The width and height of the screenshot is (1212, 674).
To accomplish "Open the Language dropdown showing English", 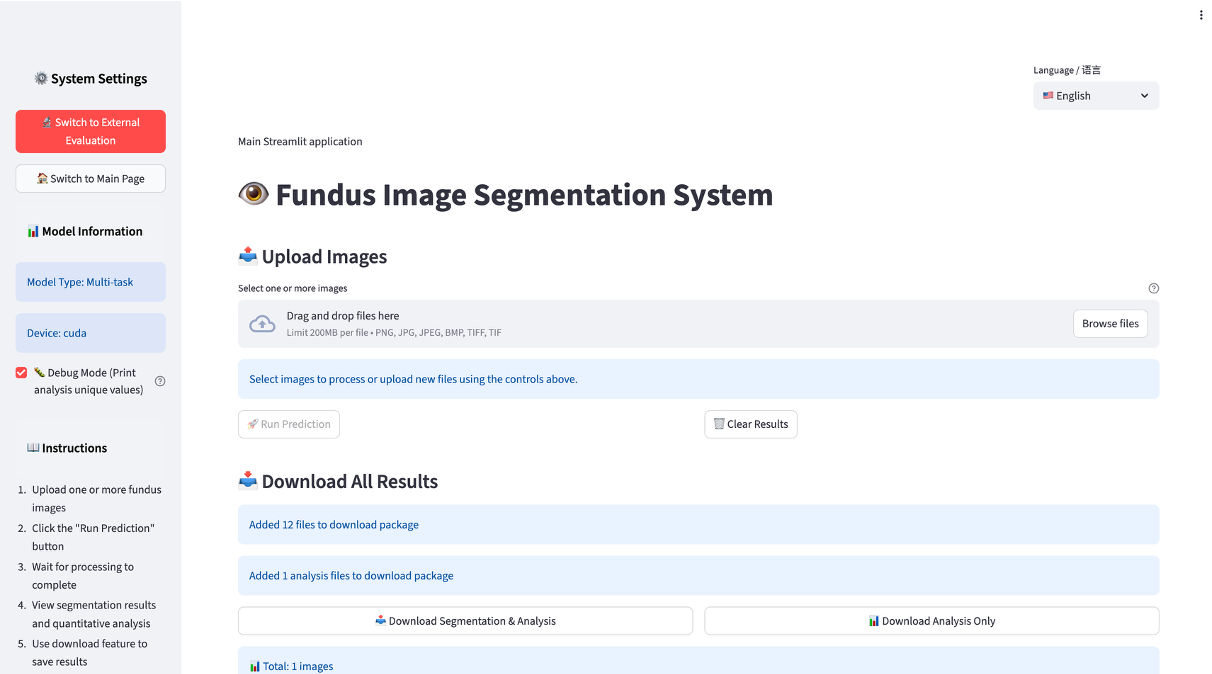I will pyautogui.click(x=1095, y=96).
